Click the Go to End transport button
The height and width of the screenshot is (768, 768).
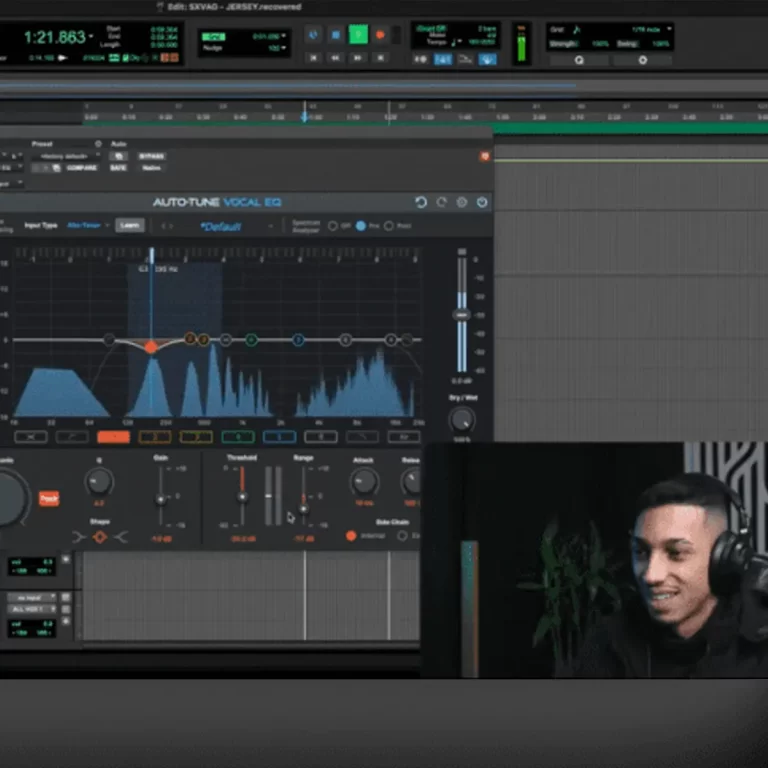[x=380, y=58]
